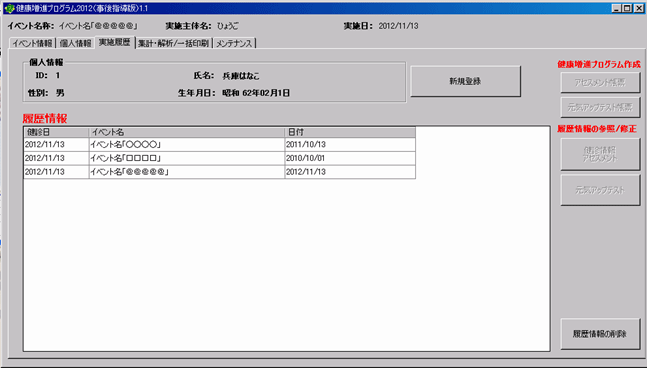The width and height of the screenshot is (647, 368).
Task: Click the red 履歴情報 heading
Action: 45,119
